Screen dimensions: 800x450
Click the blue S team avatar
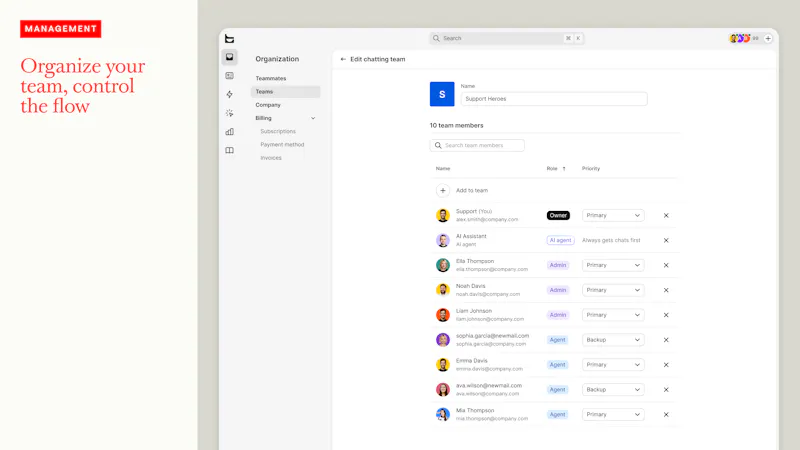click(x=442, y=94)
